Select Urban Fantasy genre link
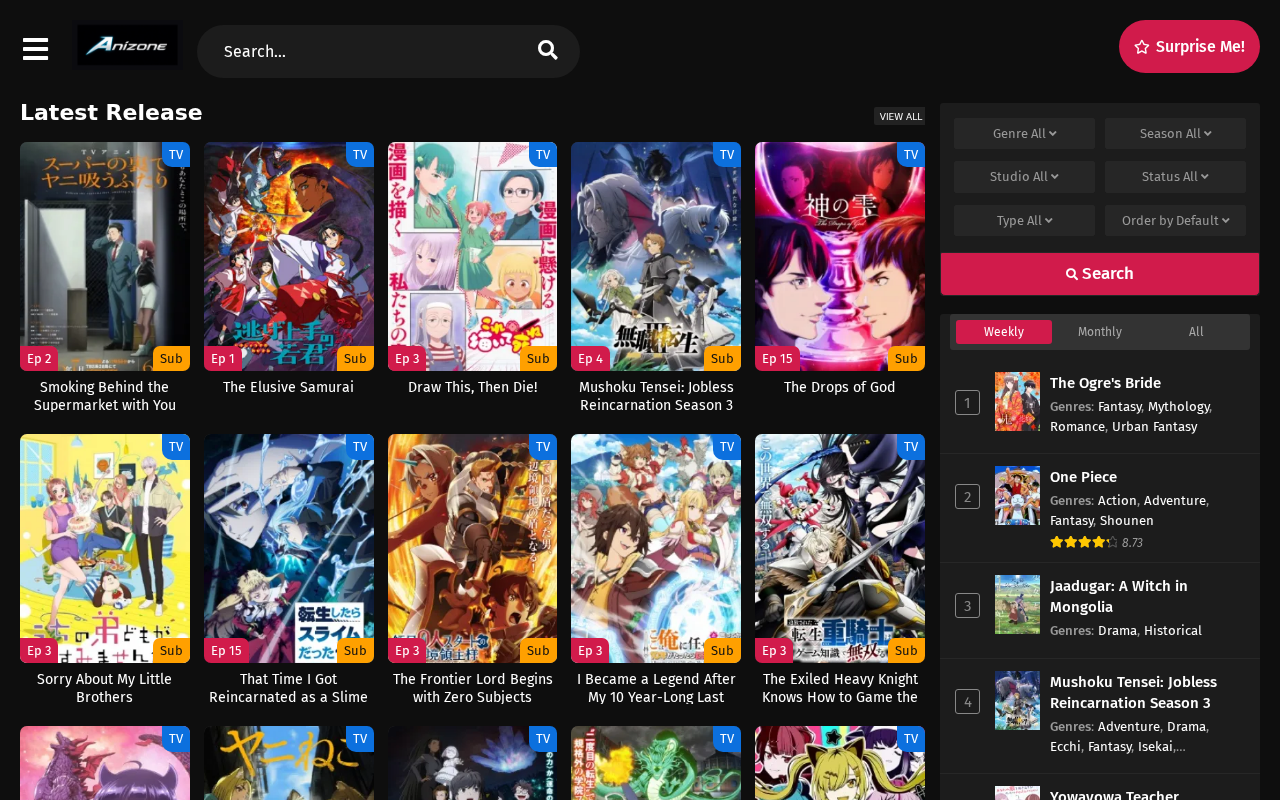1280x800 pixels. (1154, 427)
